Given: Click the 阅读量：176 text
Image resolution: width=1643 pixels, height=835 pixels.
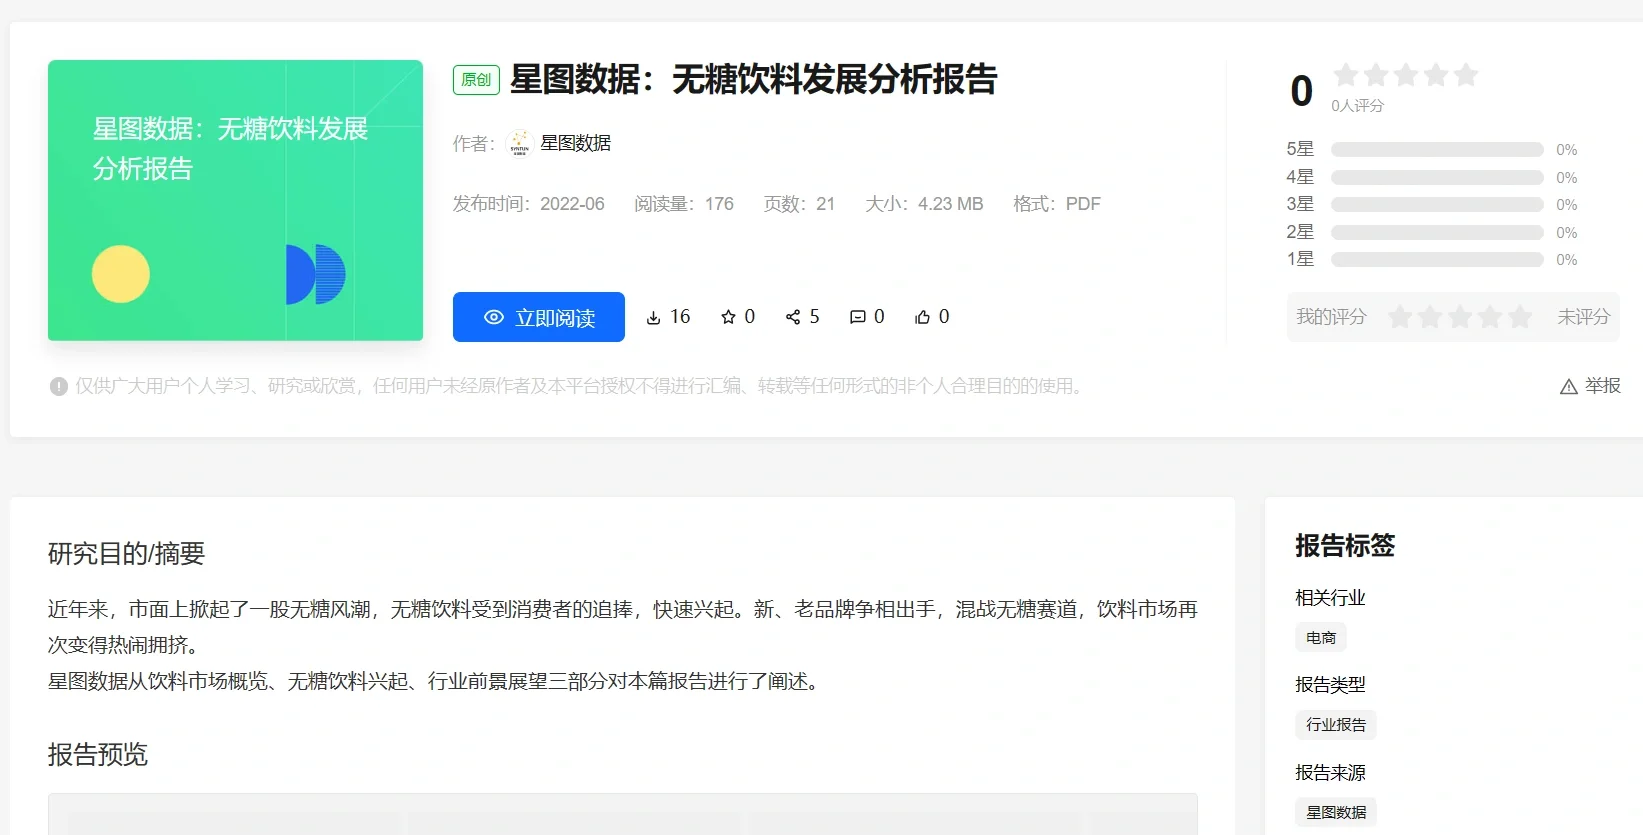Looking at the screenshot, I should coord(684,204).
